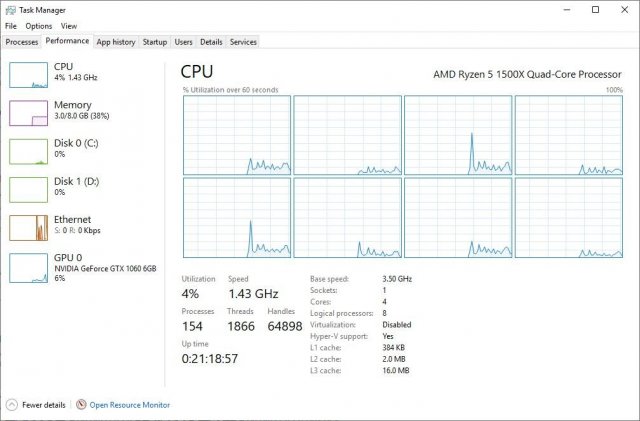
Task: Open the Disk 1 (D:) graph
Action: coord(28,189)
